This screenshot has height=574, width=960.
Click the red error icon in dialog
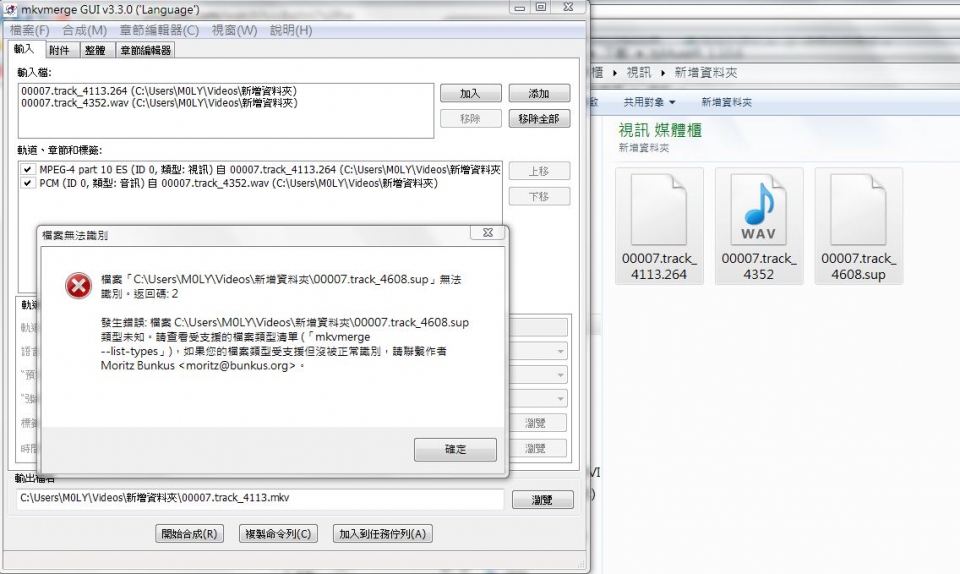tap(78, 286)
